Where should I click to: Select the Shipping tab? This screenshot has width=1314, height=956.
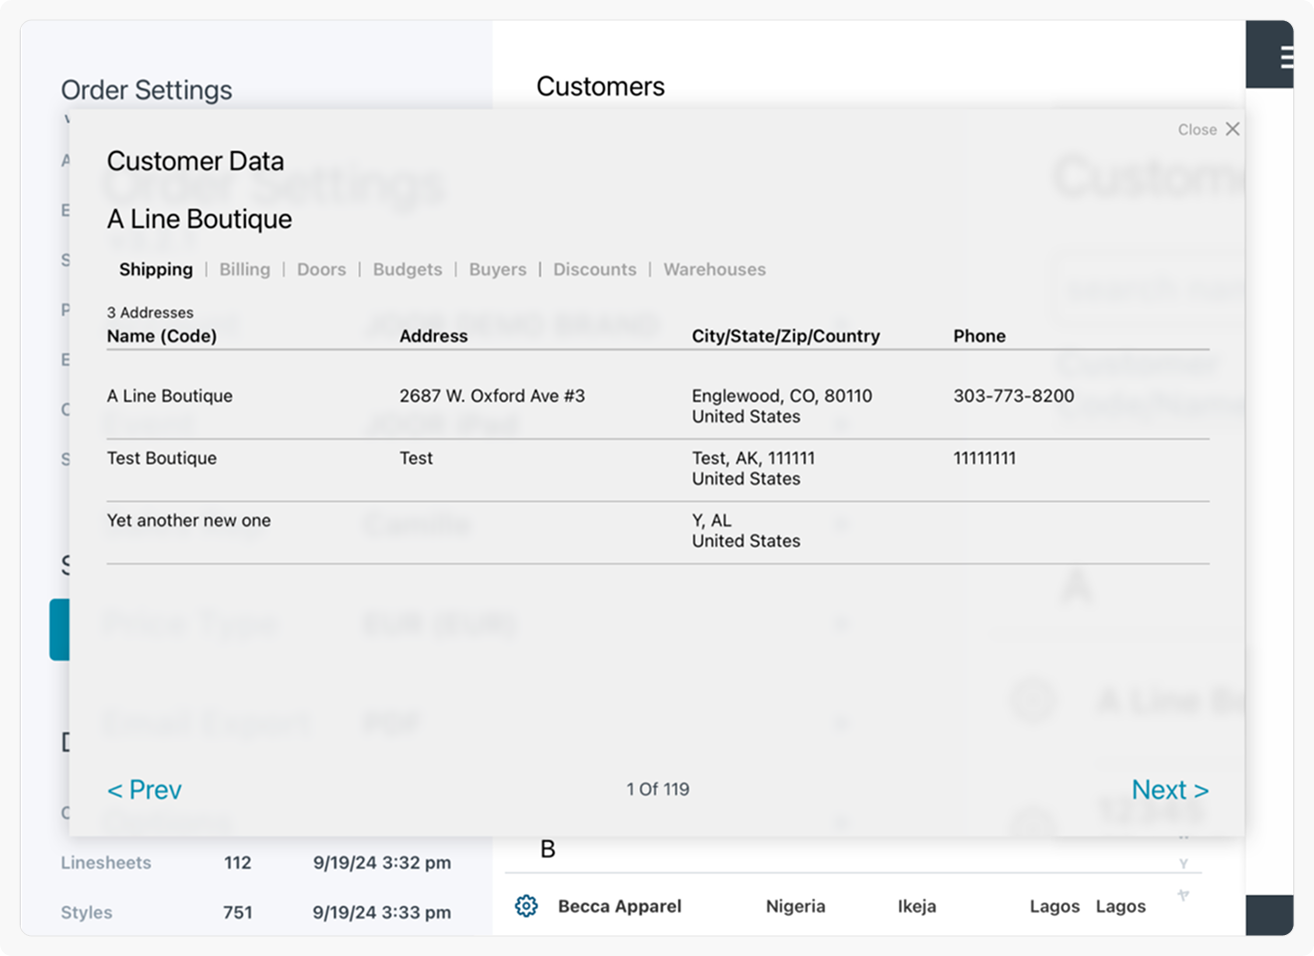point(156,269)
